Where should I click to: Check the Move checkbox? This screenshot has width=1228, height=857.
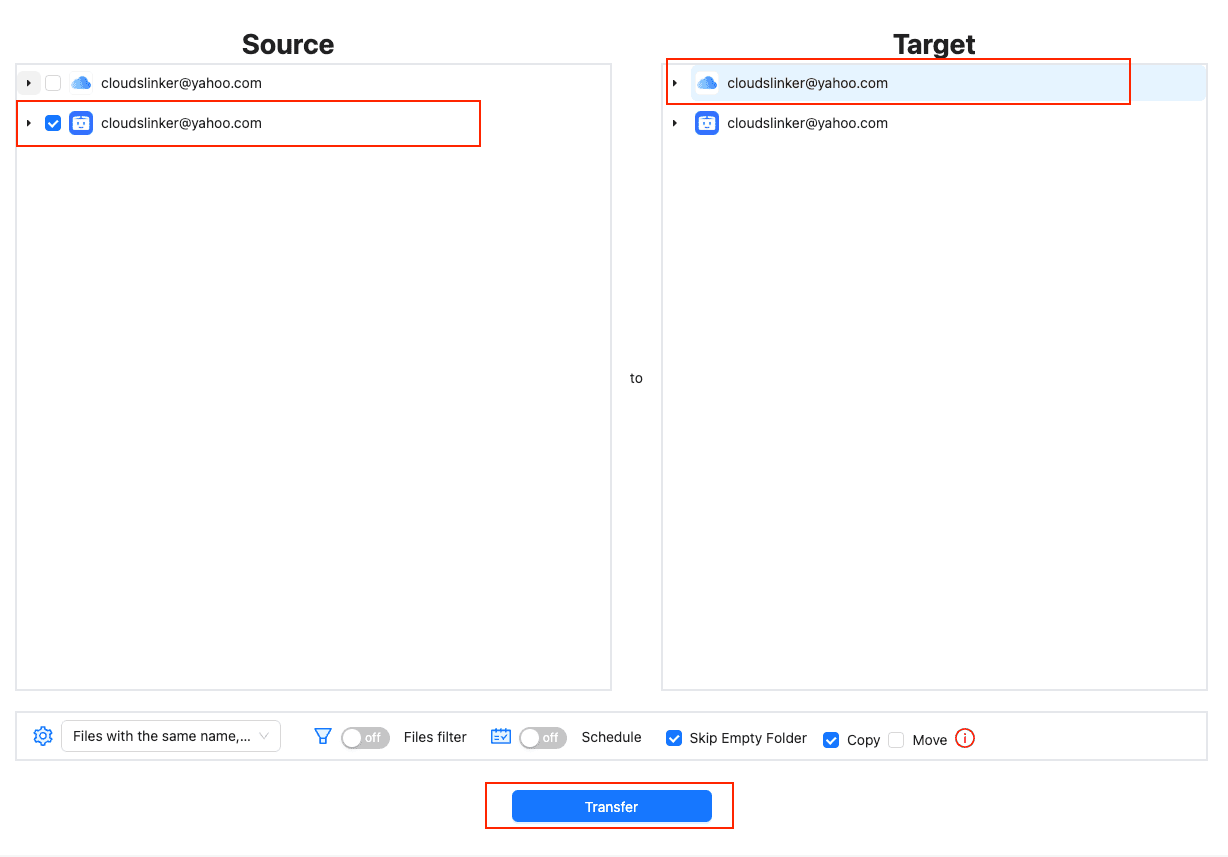[x=895, y=738]
